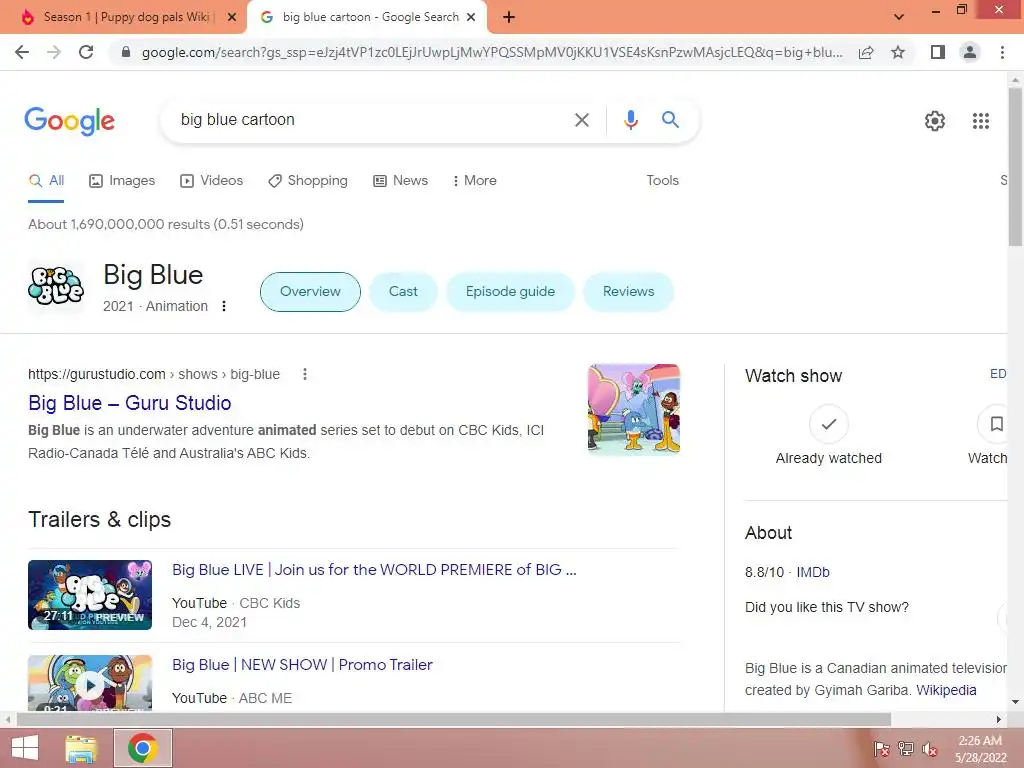Open the taskbar clock and date
The height and width of the screenshot is (768, 1024).
(980, 748)
